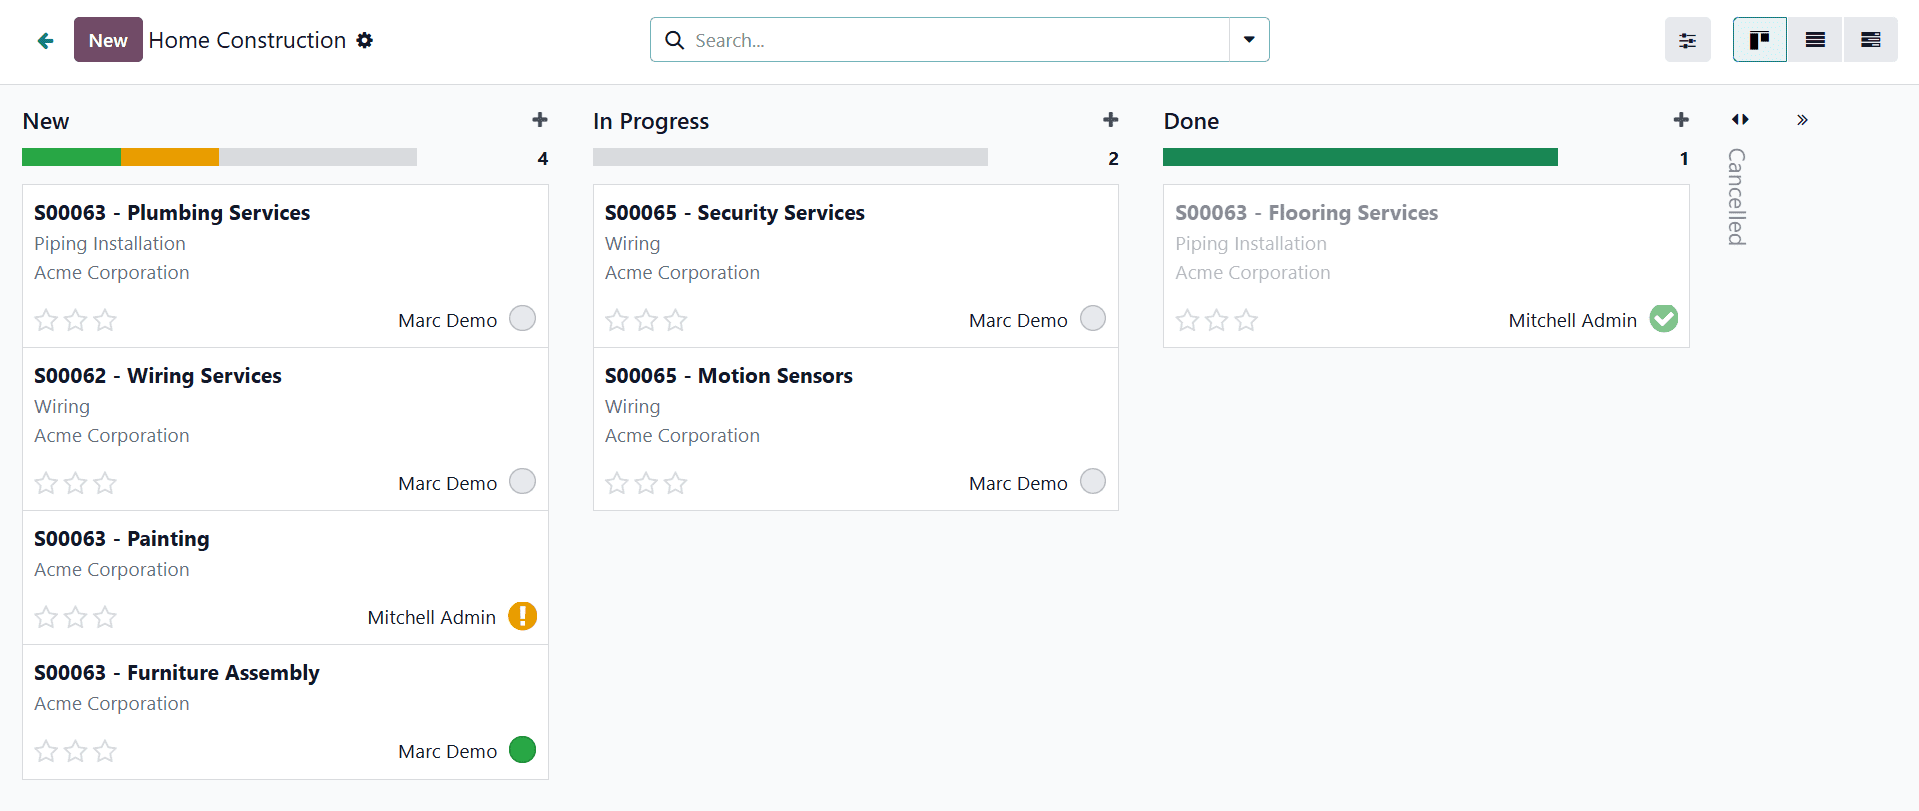This screenshot has width=1919, height=811.
Task: Set second star on Painting card
Action: pos(75,617)
